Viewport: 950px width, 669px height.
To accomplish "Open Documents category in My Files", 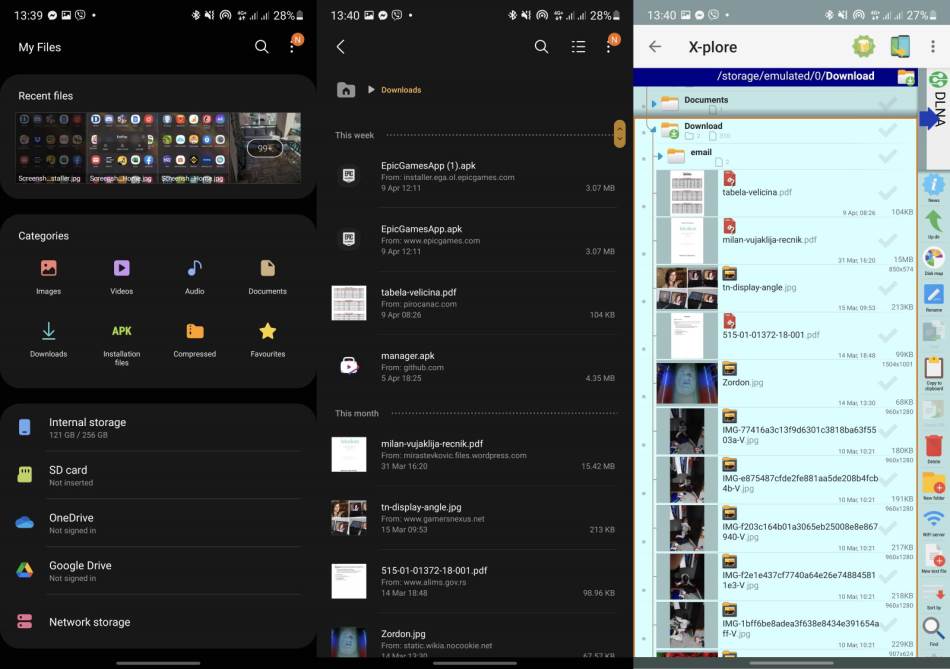I will tap(267, 277).
